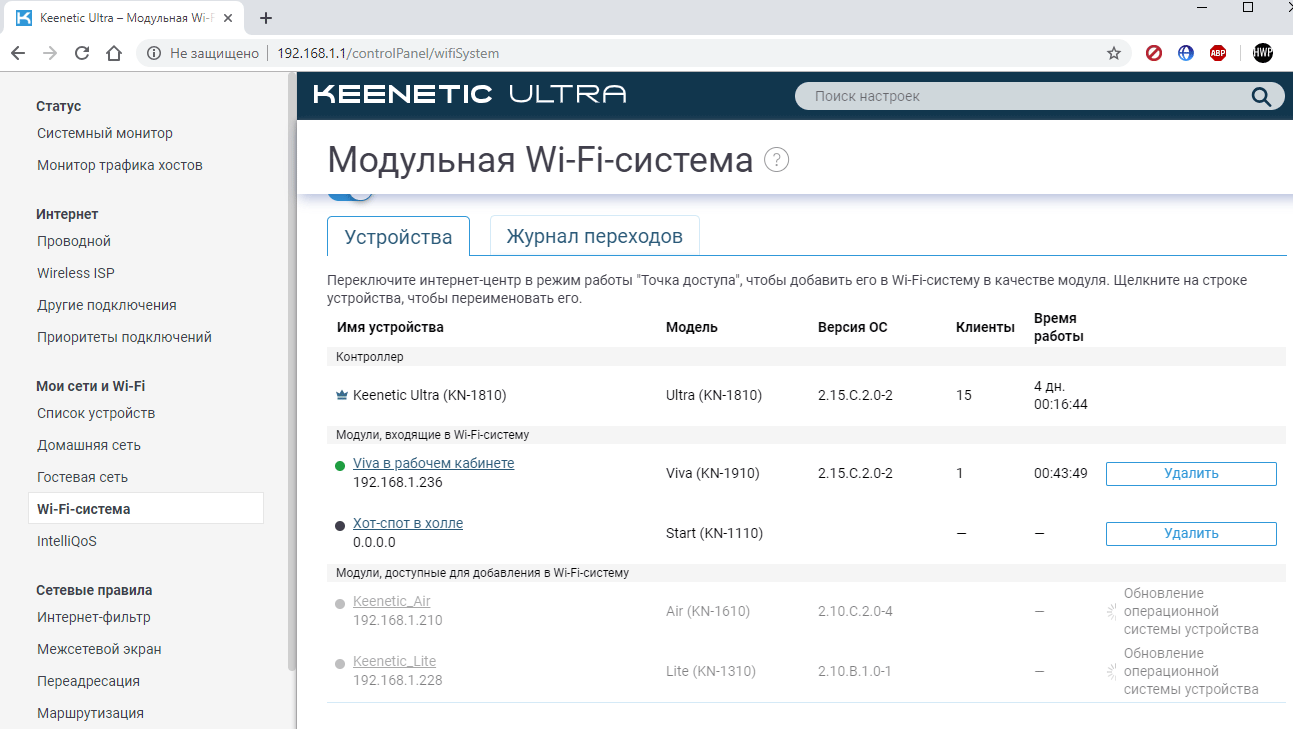Bookmark this page with star icon

coord(1113,54)
